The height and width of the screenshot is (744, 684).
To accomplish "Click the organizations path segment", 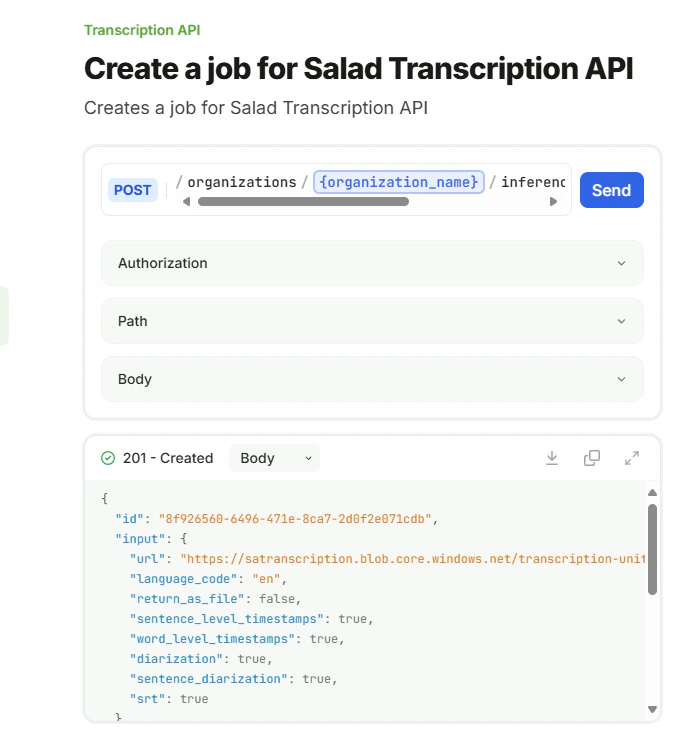I will 242,182.
